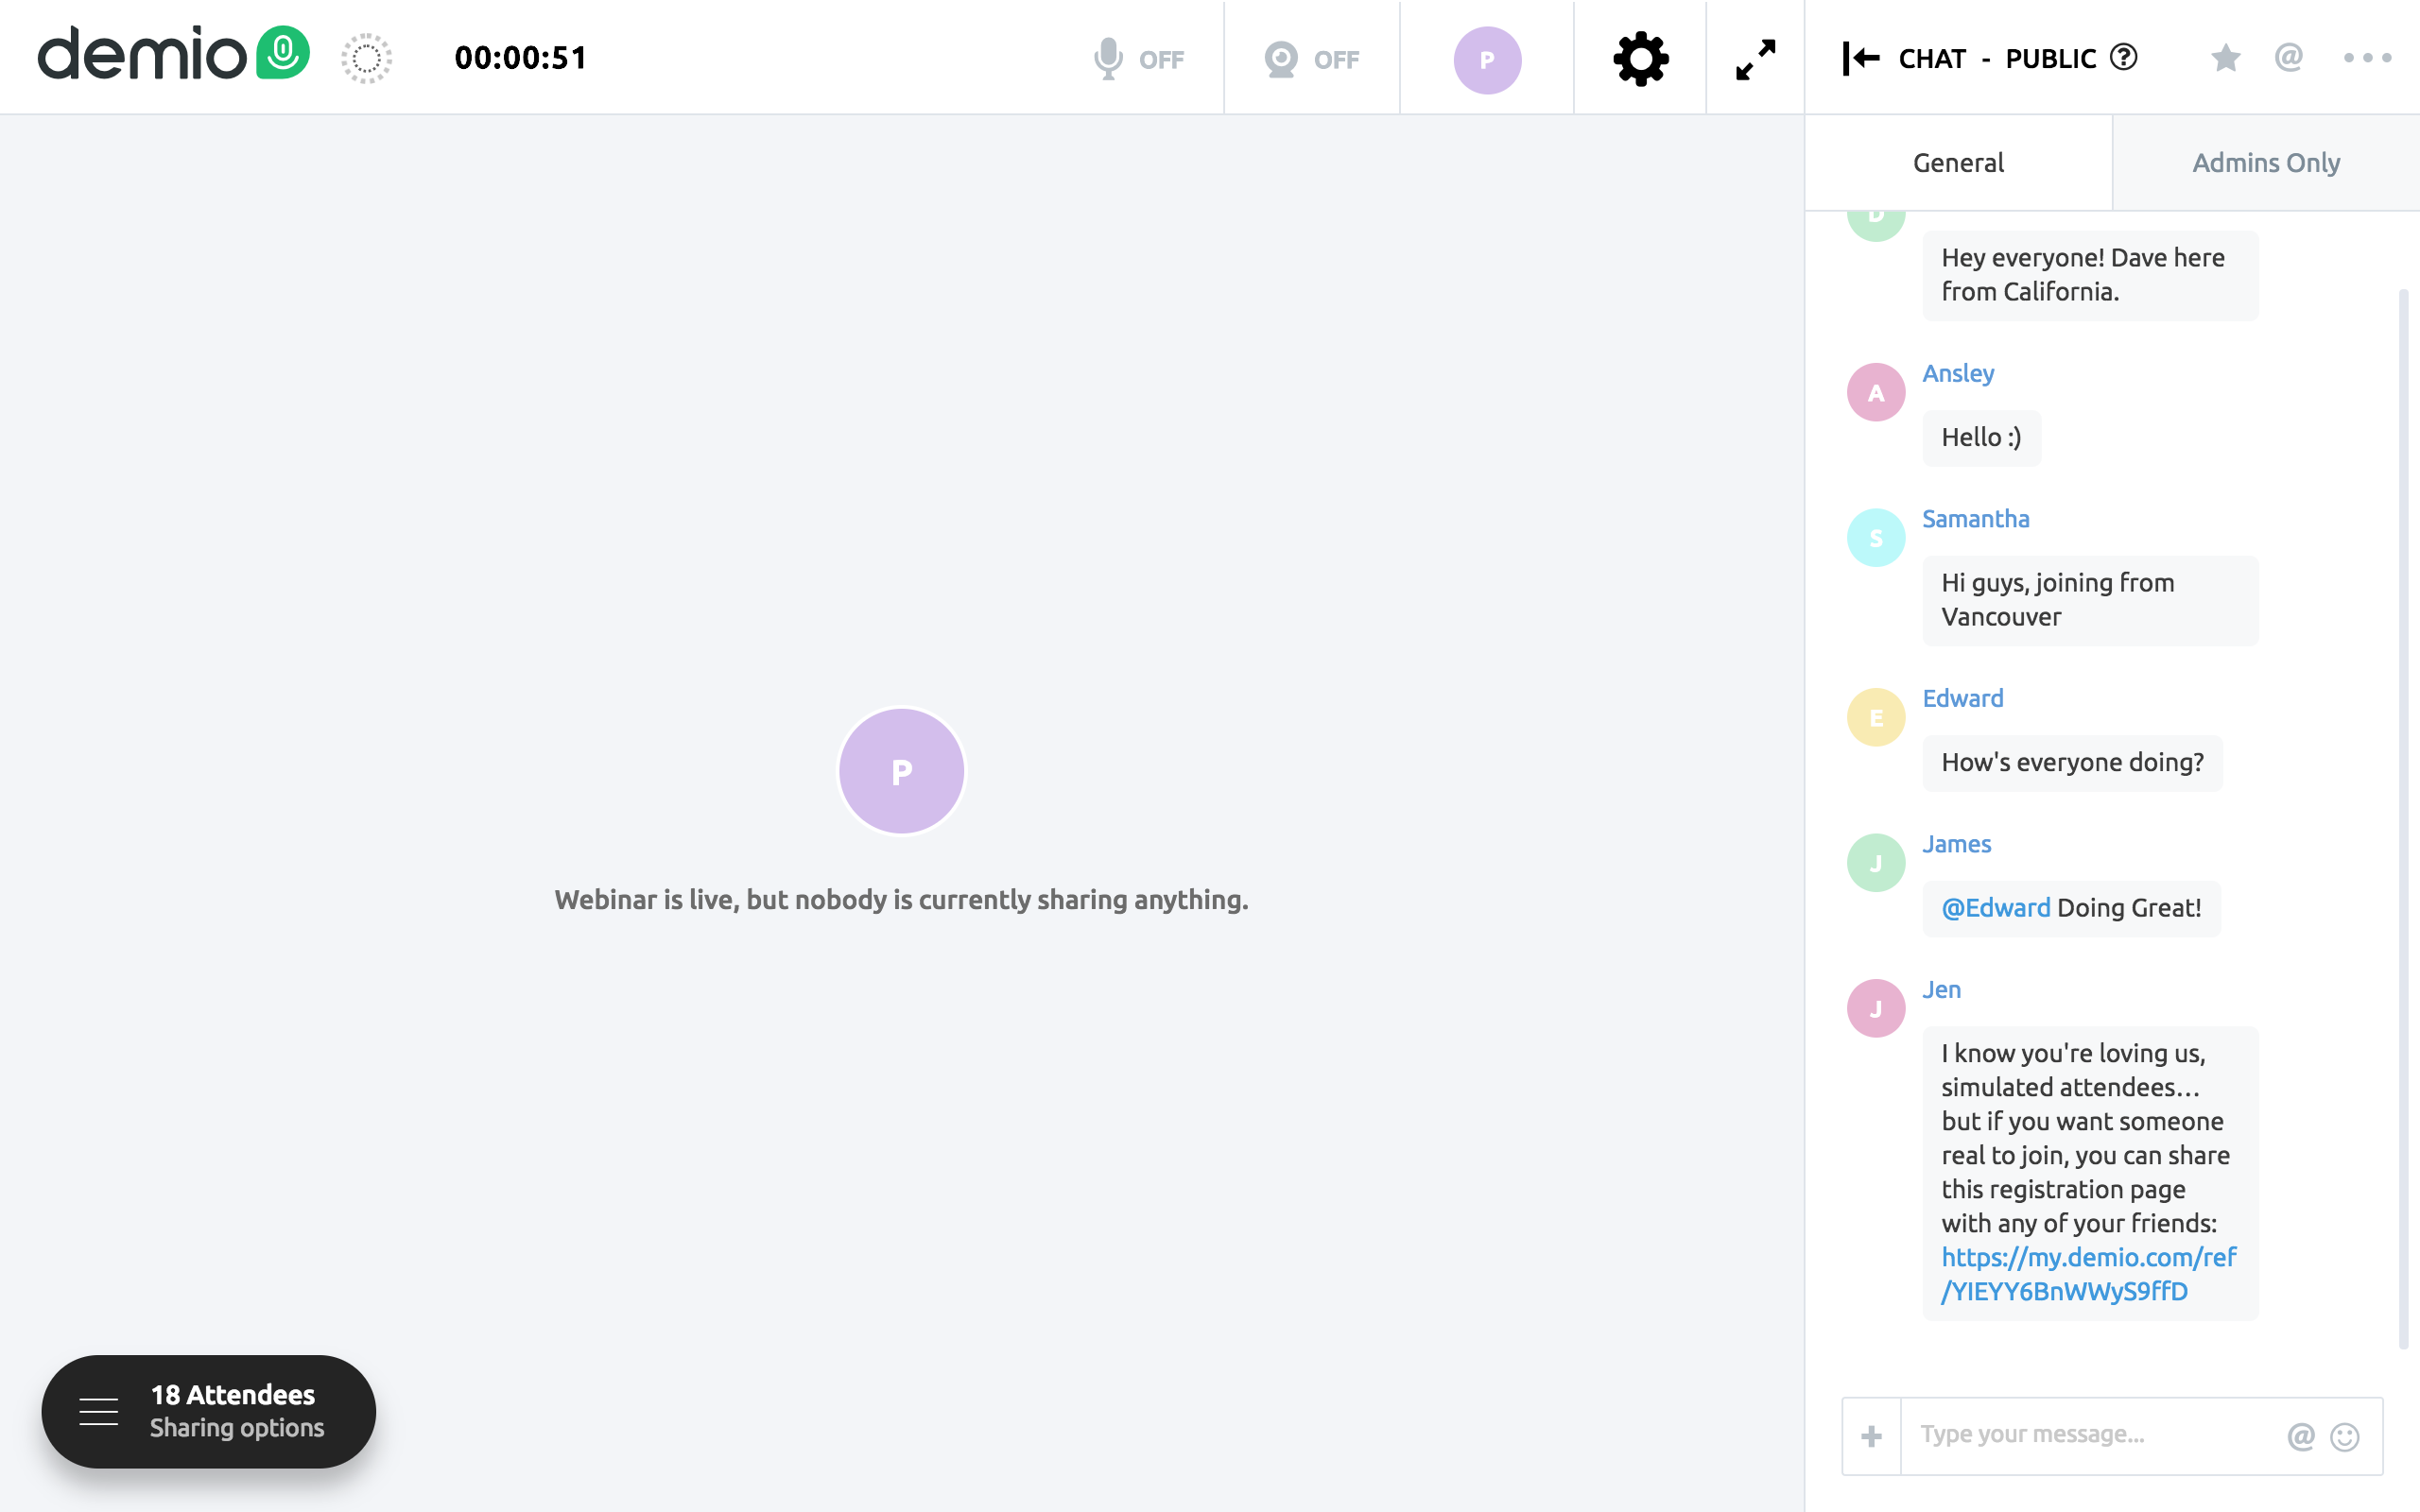2420x1512 pixels.
Task: Click the 'Webinar is live' status text
Action: (x=901, y=900)
